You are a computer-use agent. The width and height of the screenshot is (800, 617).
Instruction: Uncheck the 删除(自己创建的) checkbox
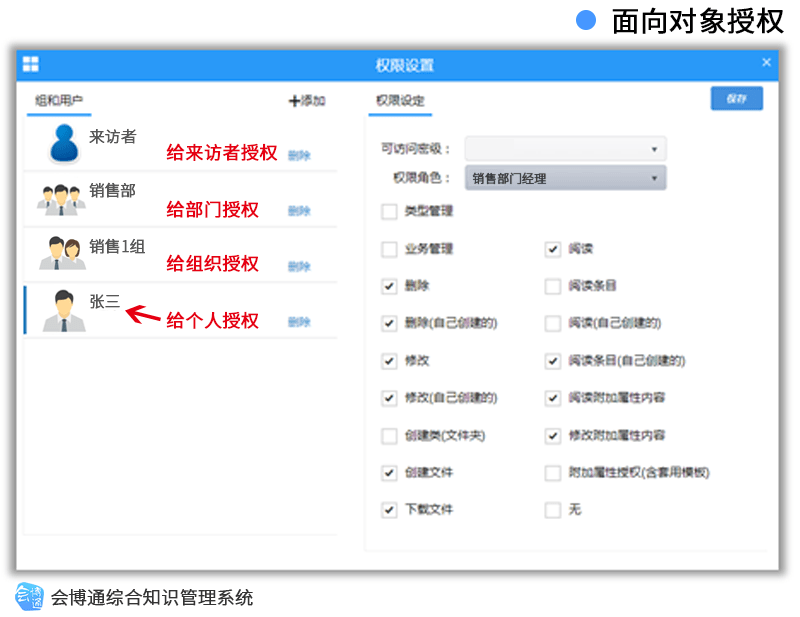(x=389, y=323)
